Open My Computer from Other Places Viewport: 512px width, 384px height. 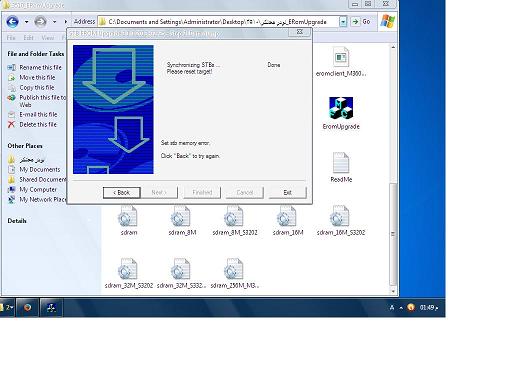click(38, 189)
